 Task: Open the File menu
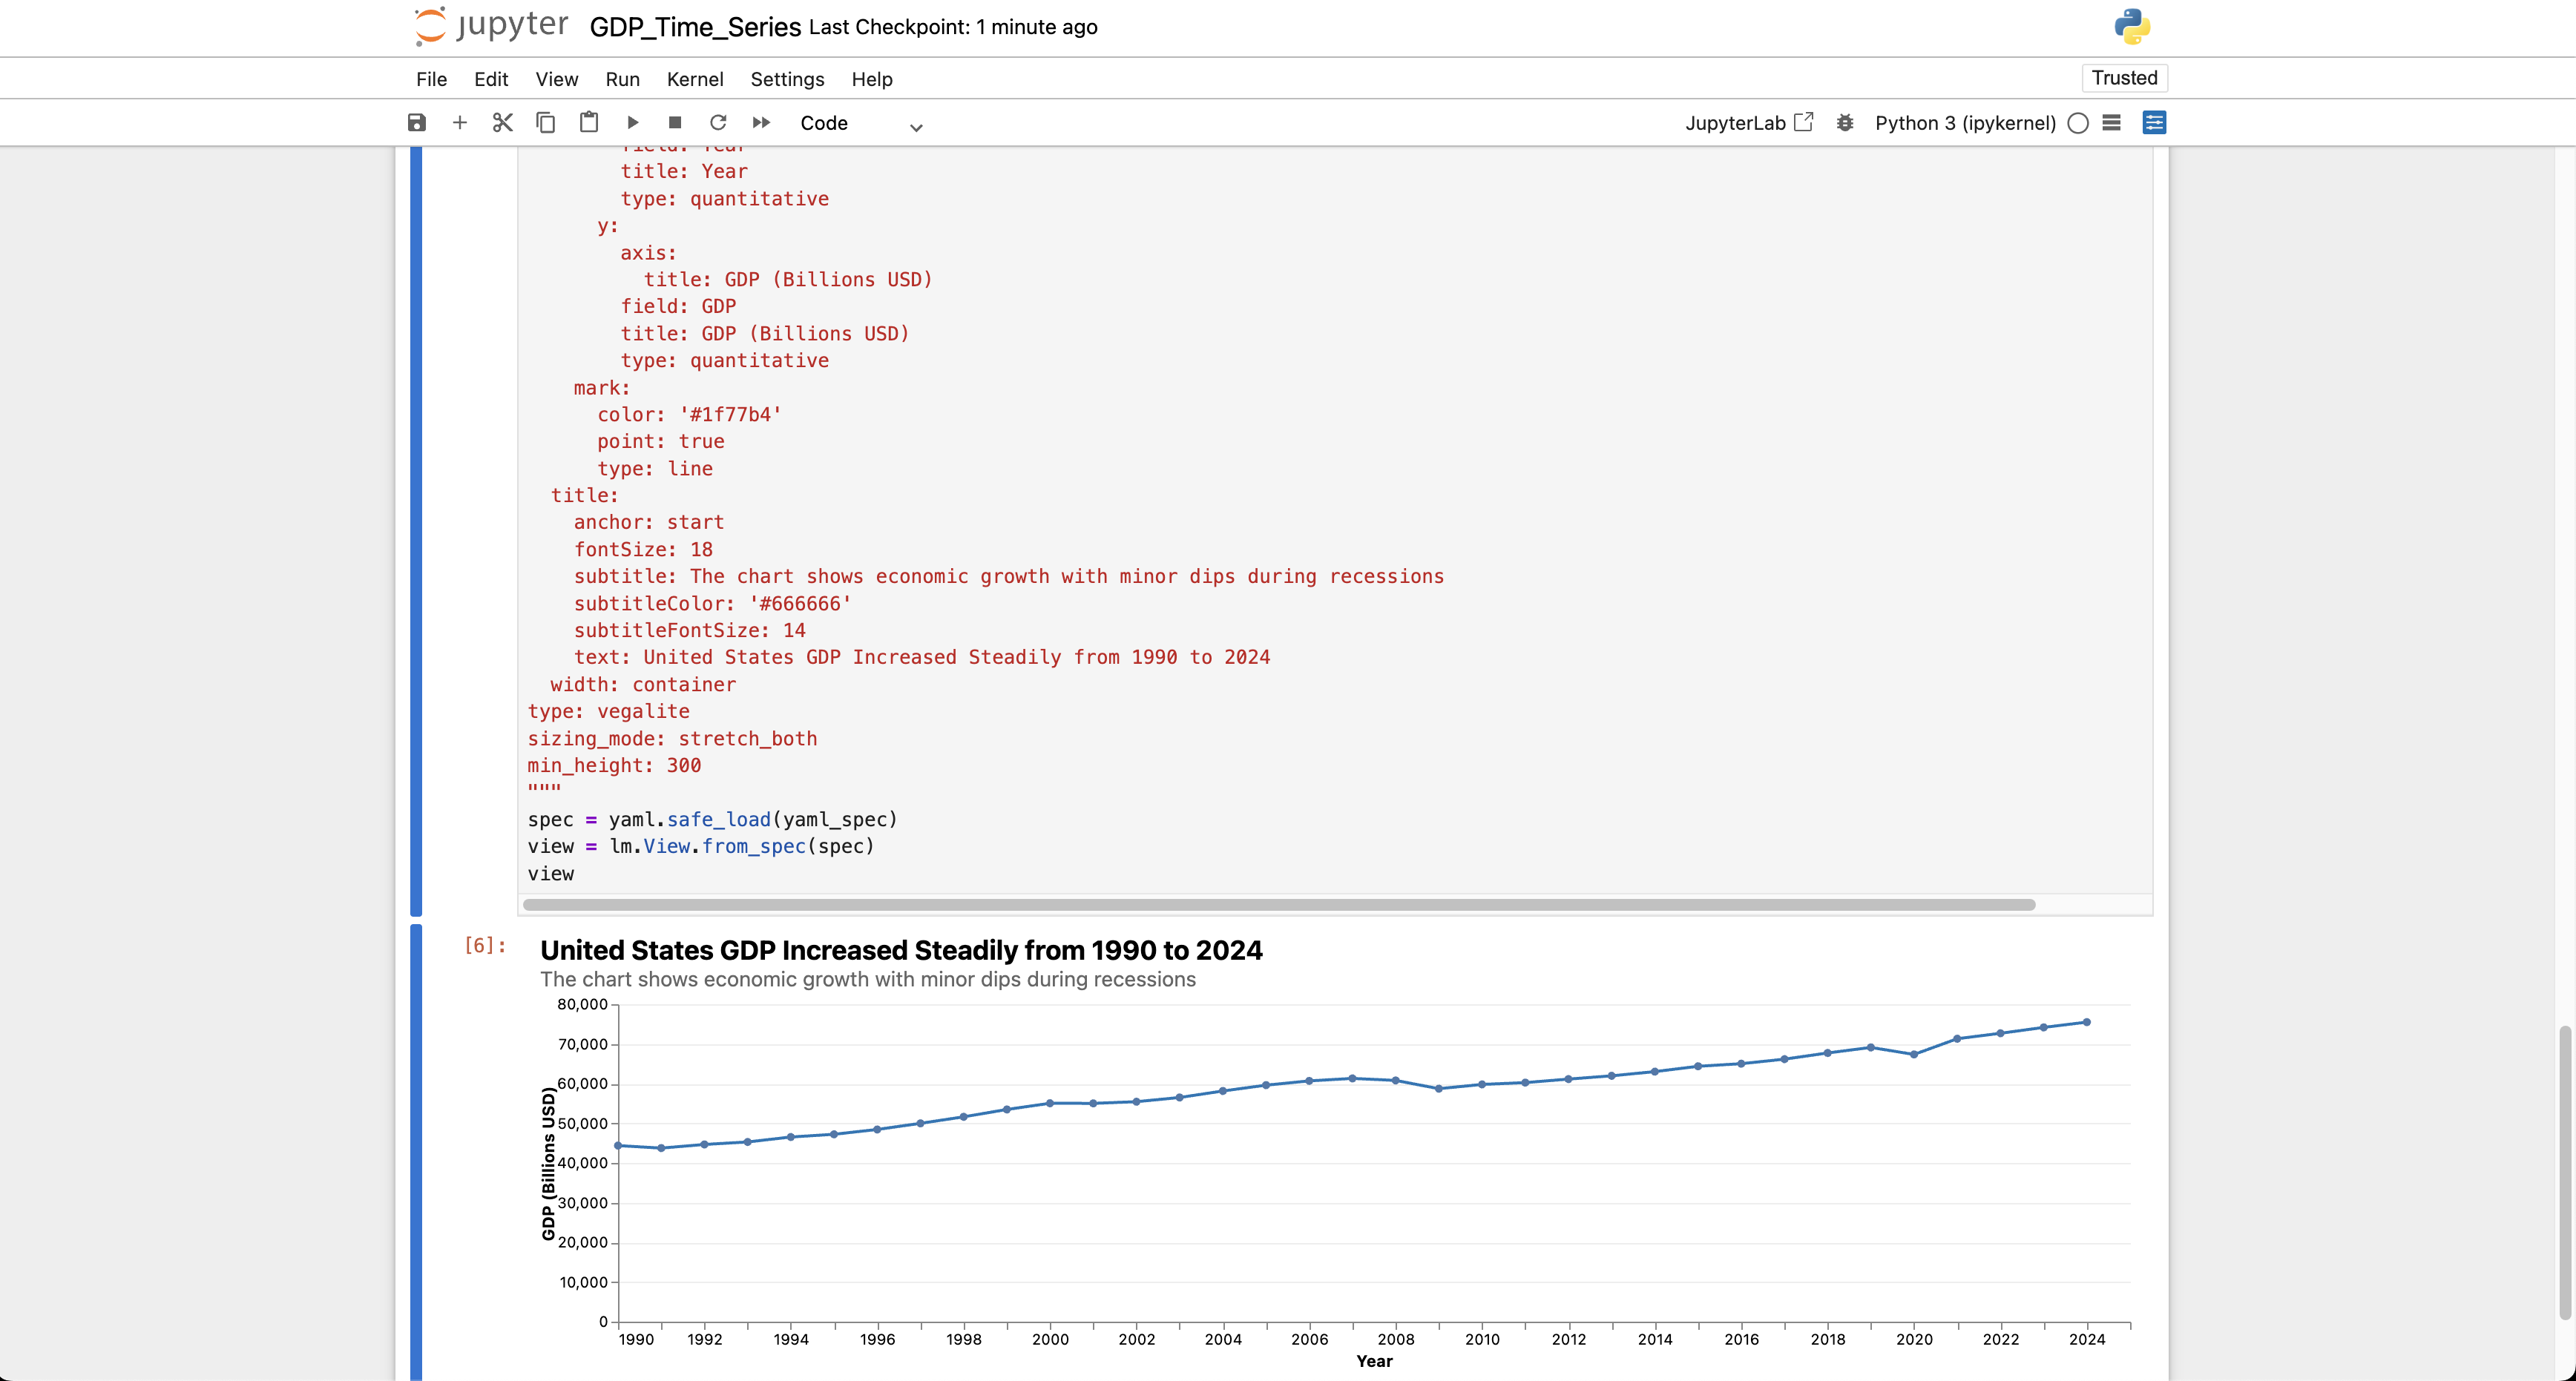(431, 79)
